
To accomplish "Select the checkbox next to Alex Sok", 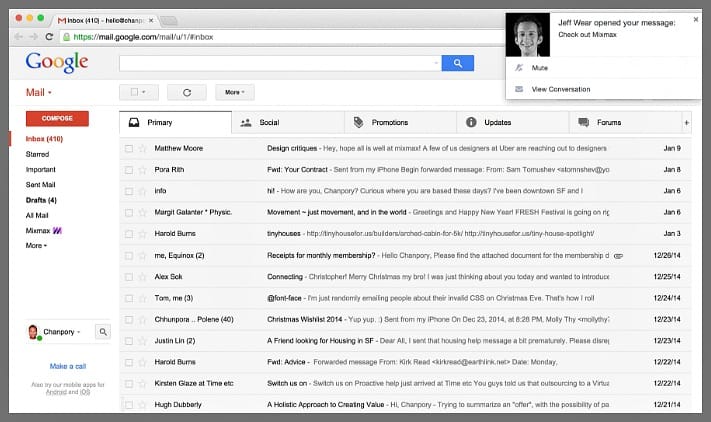I will pos(128,275).
